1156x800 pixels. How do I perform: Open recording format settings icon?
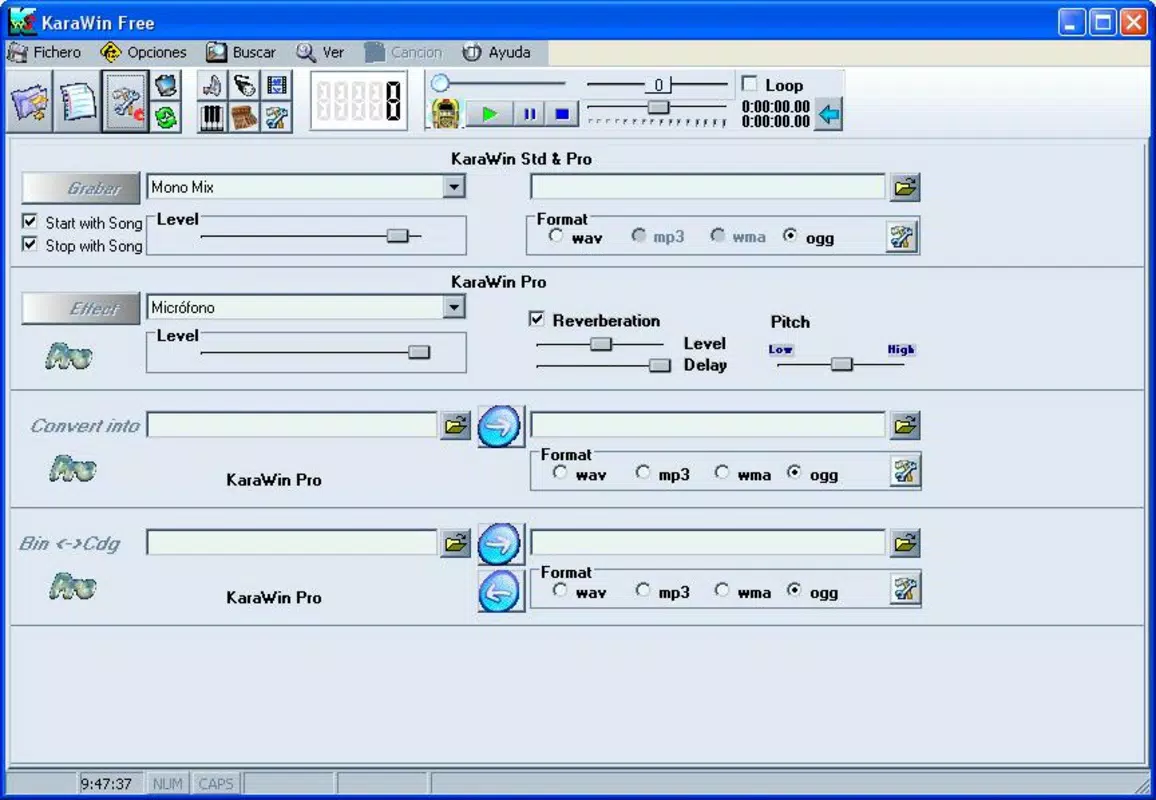tap(902, 237)
